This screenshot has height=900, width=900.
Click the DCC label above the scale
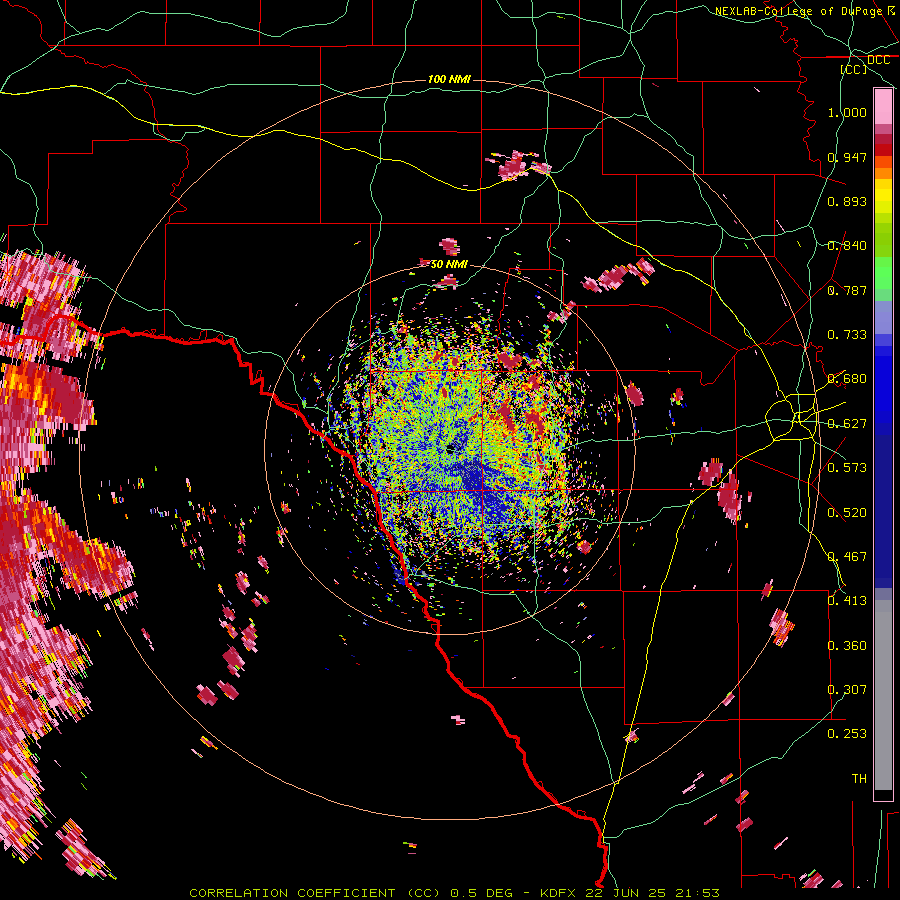[878, 60]
